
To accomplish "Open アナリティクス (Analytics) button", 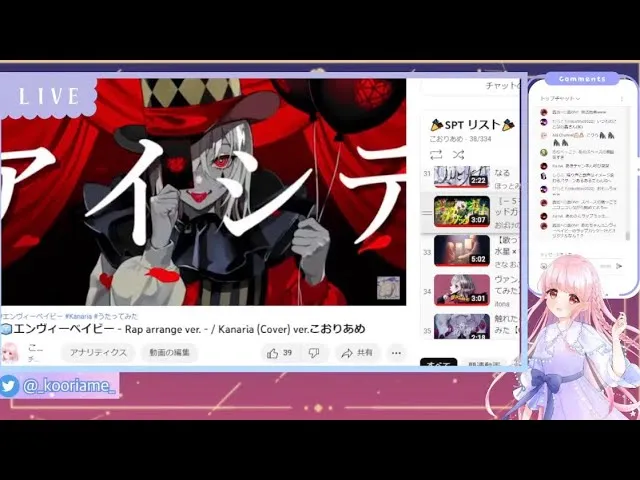I will (98, 353).
